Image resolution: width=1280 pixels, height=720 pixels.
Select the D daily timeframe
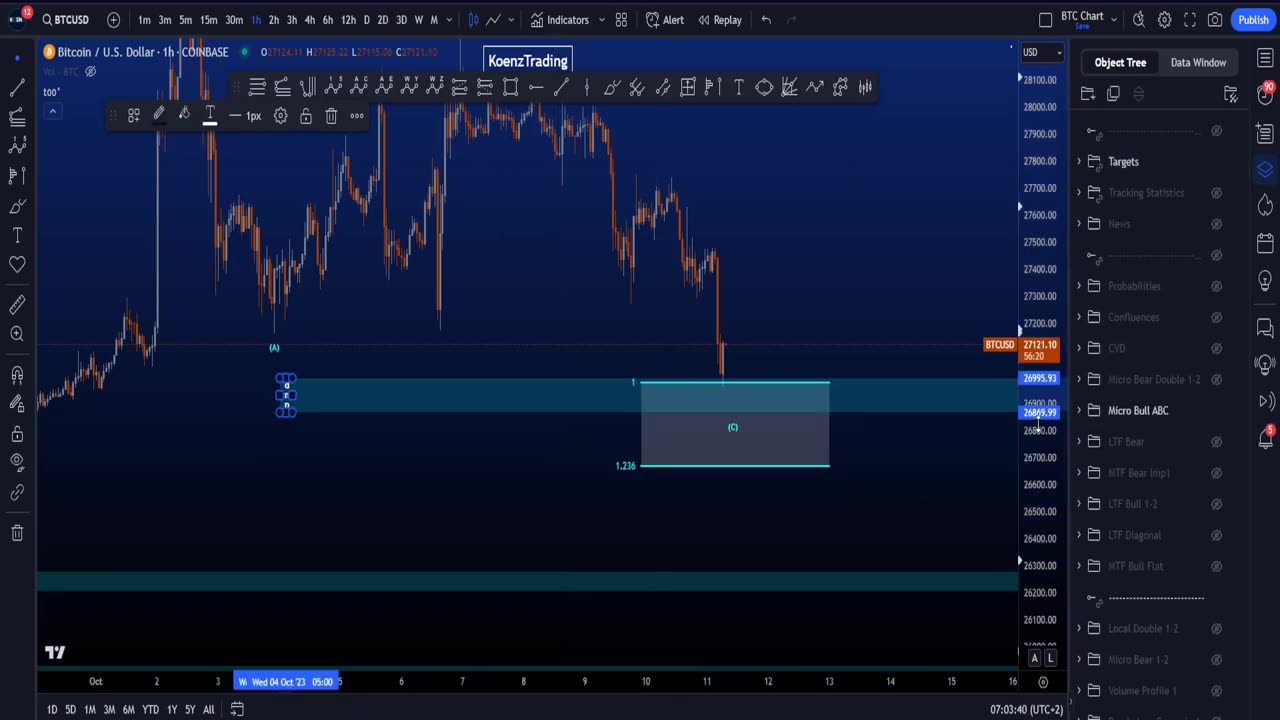pos(366,20)
